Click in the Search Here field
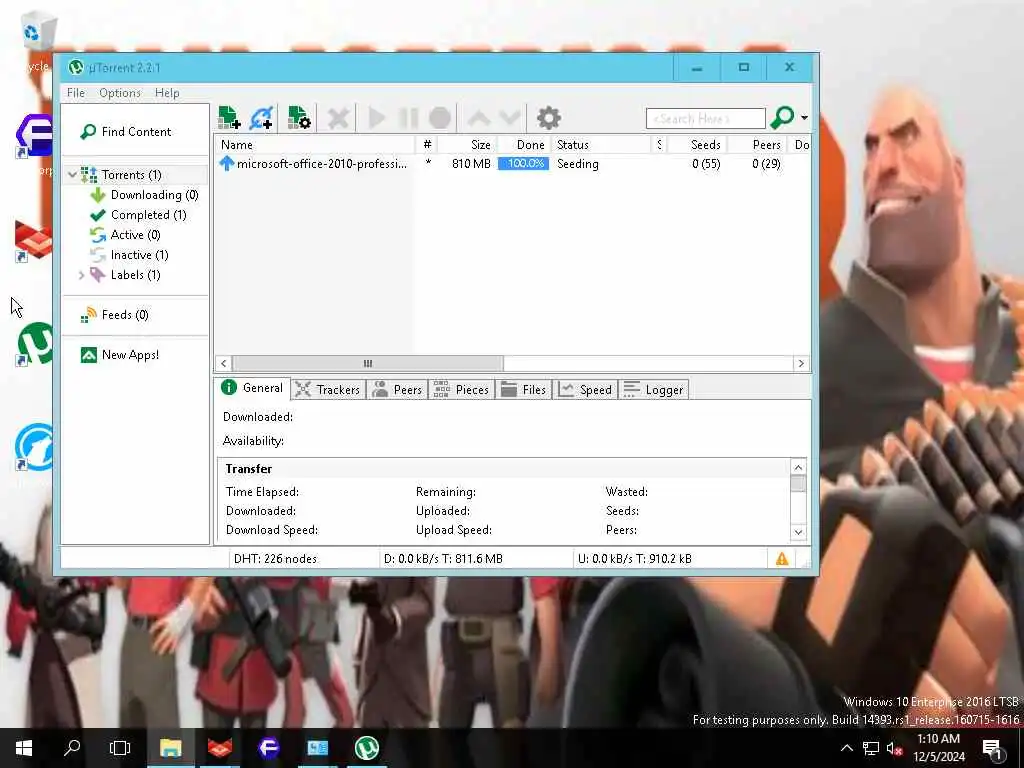Screen dimensions: 1024x768 pyautogui.click(x=705, y=119)
